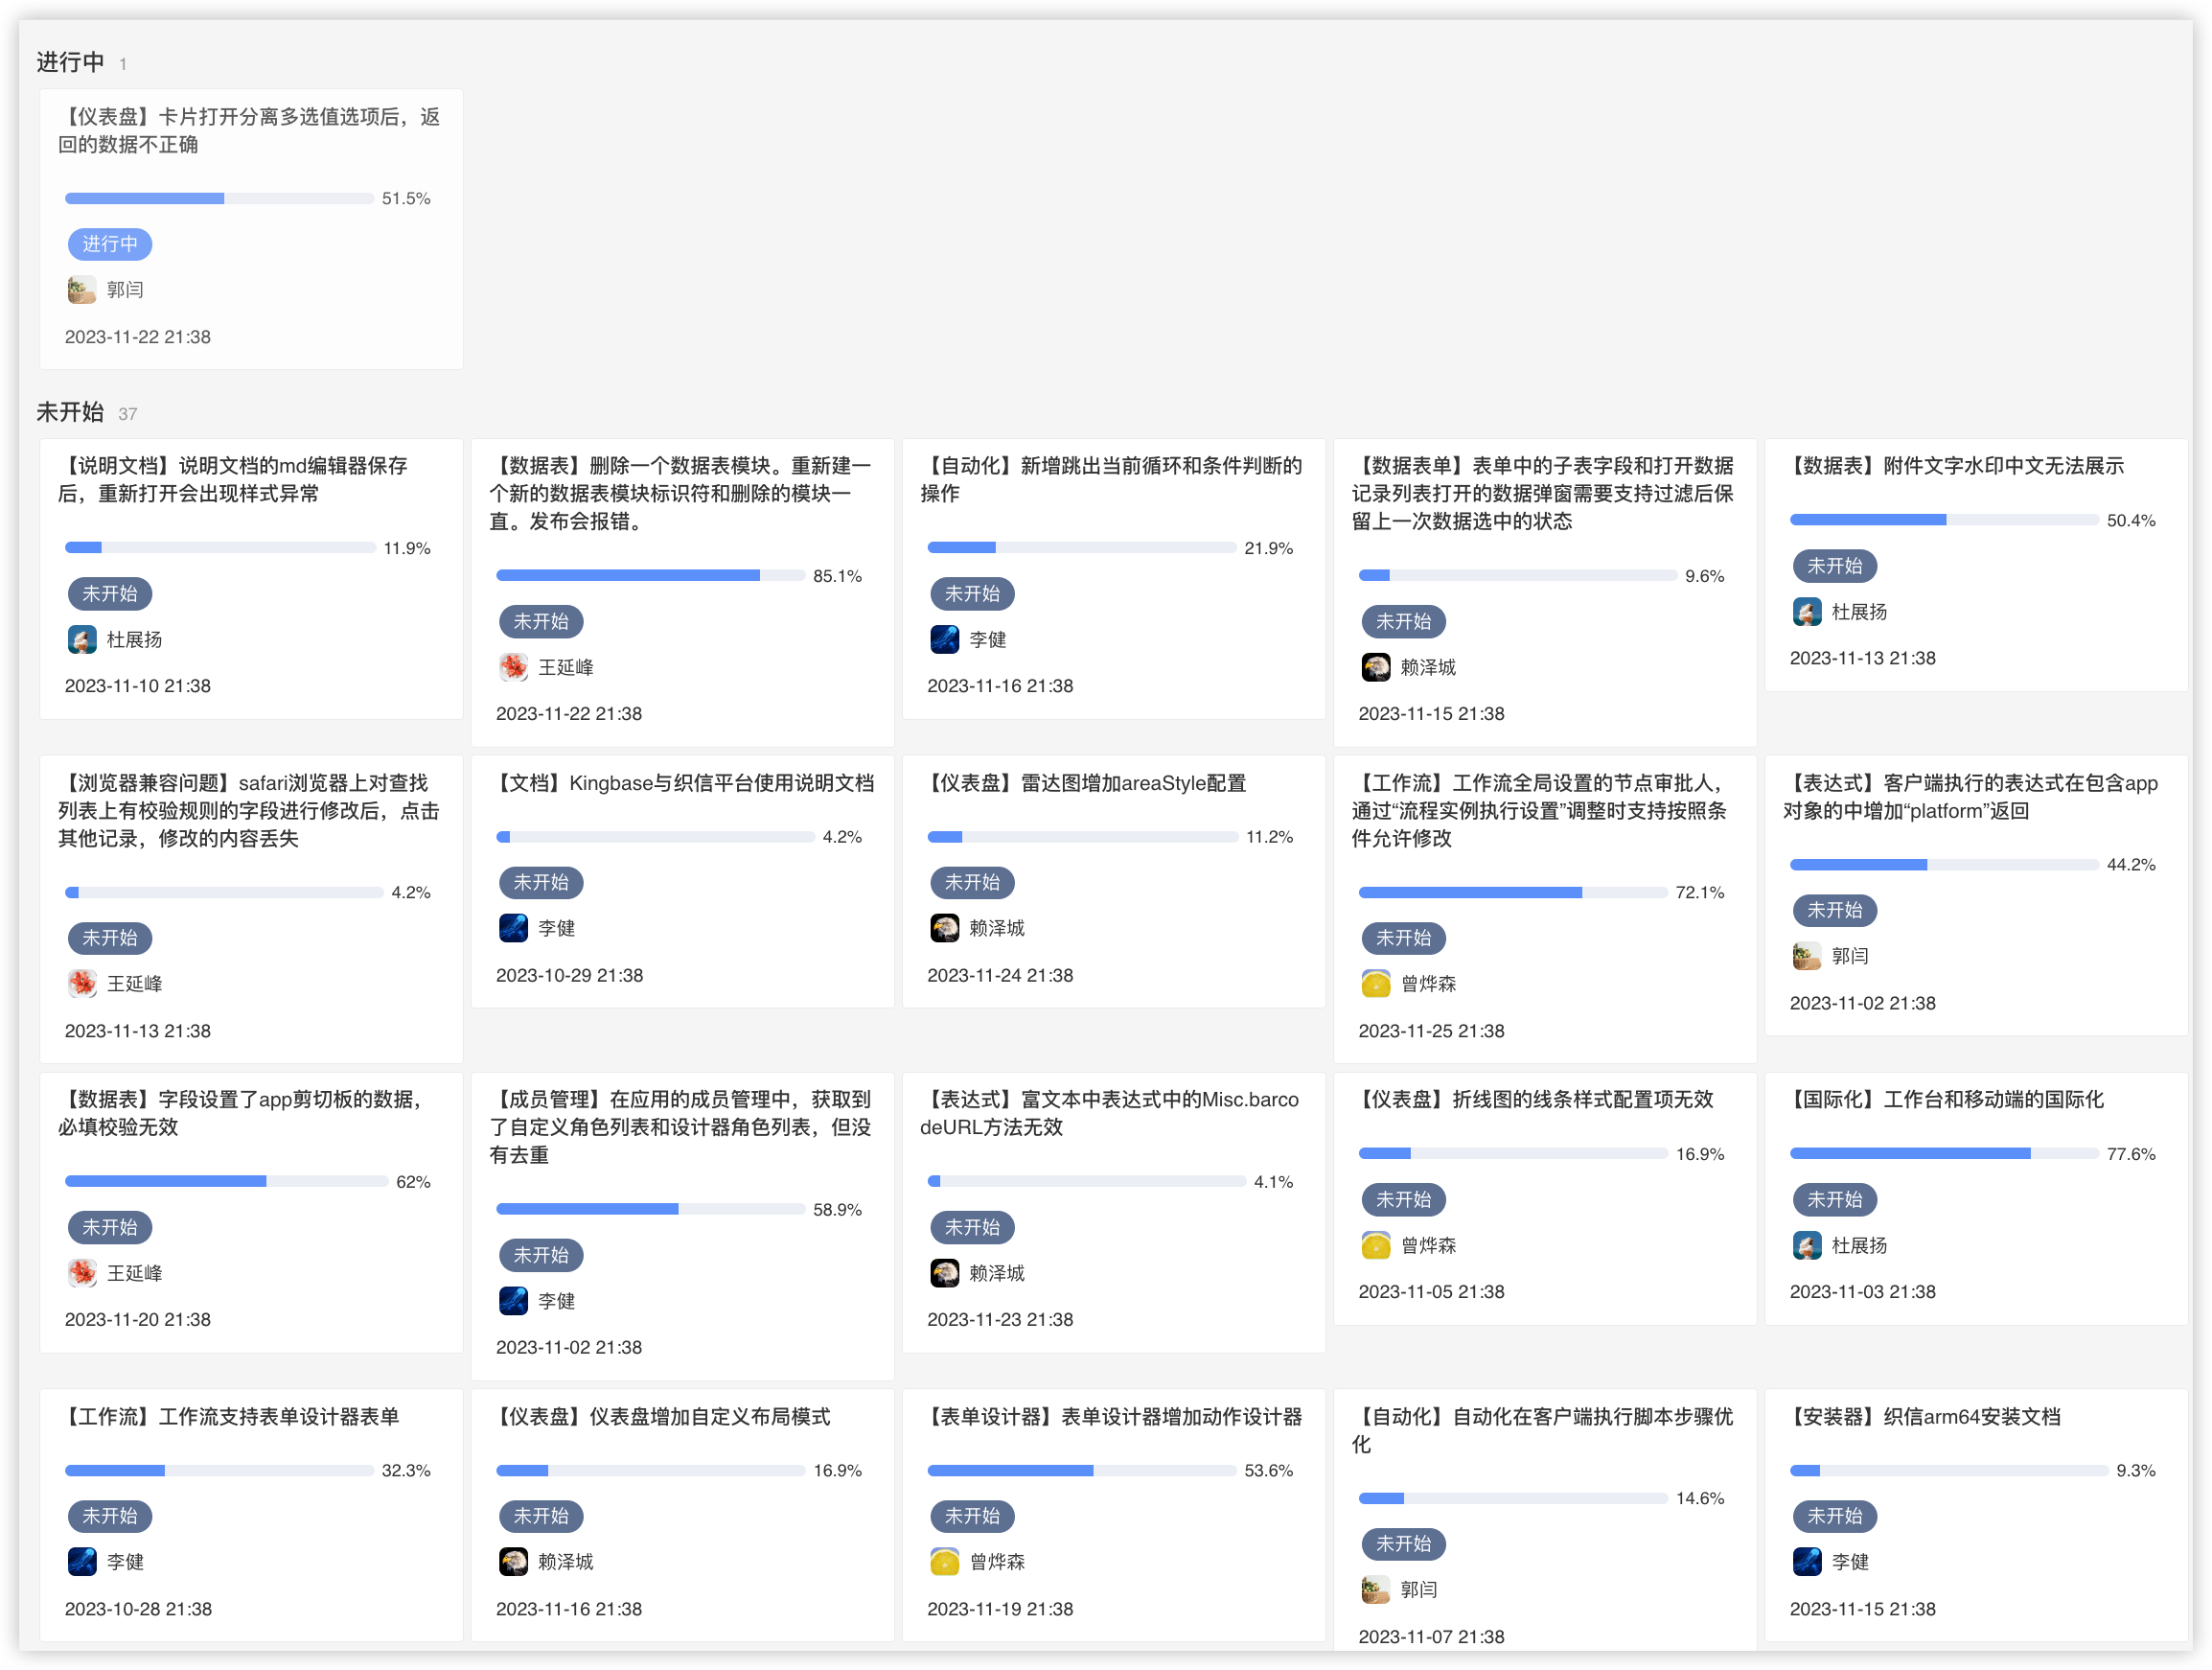Collapse the 进行中 group header
2212x1670 pixels.
tap(70, 62)
